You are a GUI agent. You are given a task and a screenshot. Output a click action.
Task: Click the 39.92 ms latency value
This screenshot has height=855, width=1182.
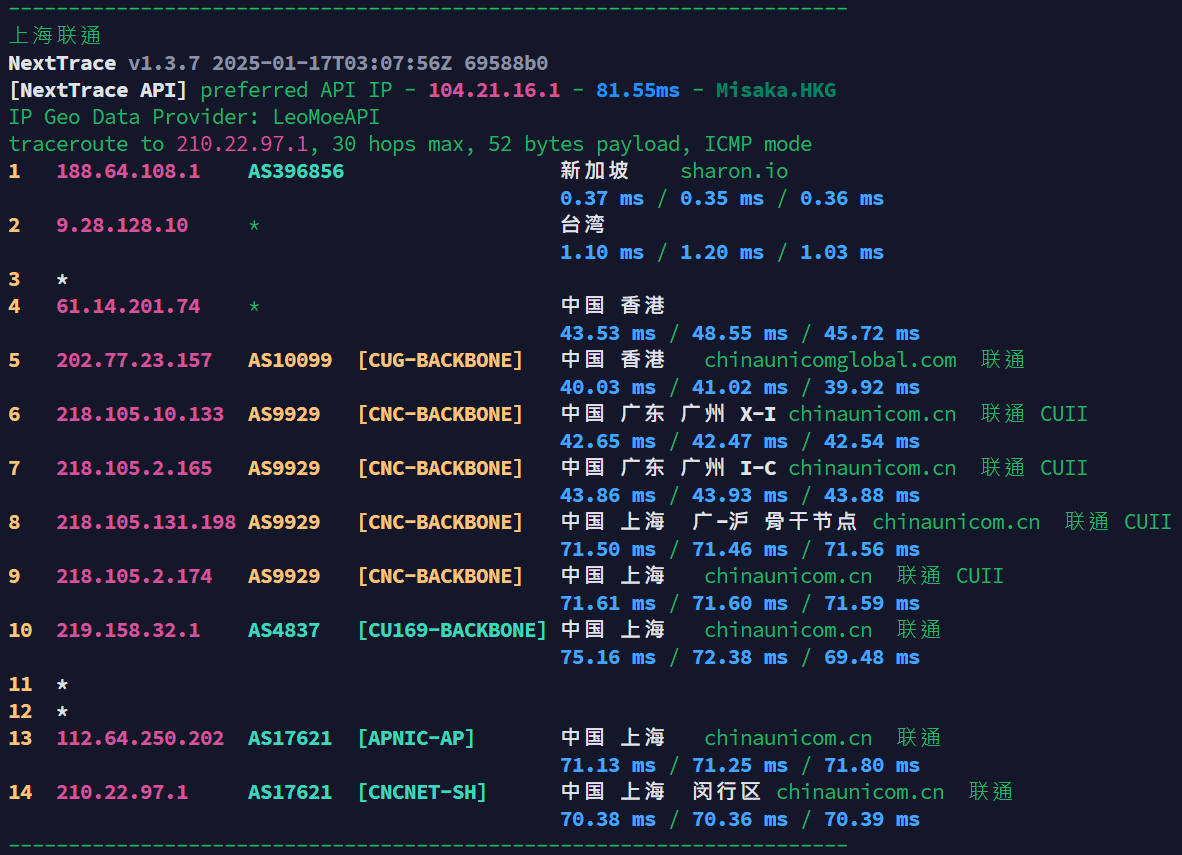click(871, 388)
